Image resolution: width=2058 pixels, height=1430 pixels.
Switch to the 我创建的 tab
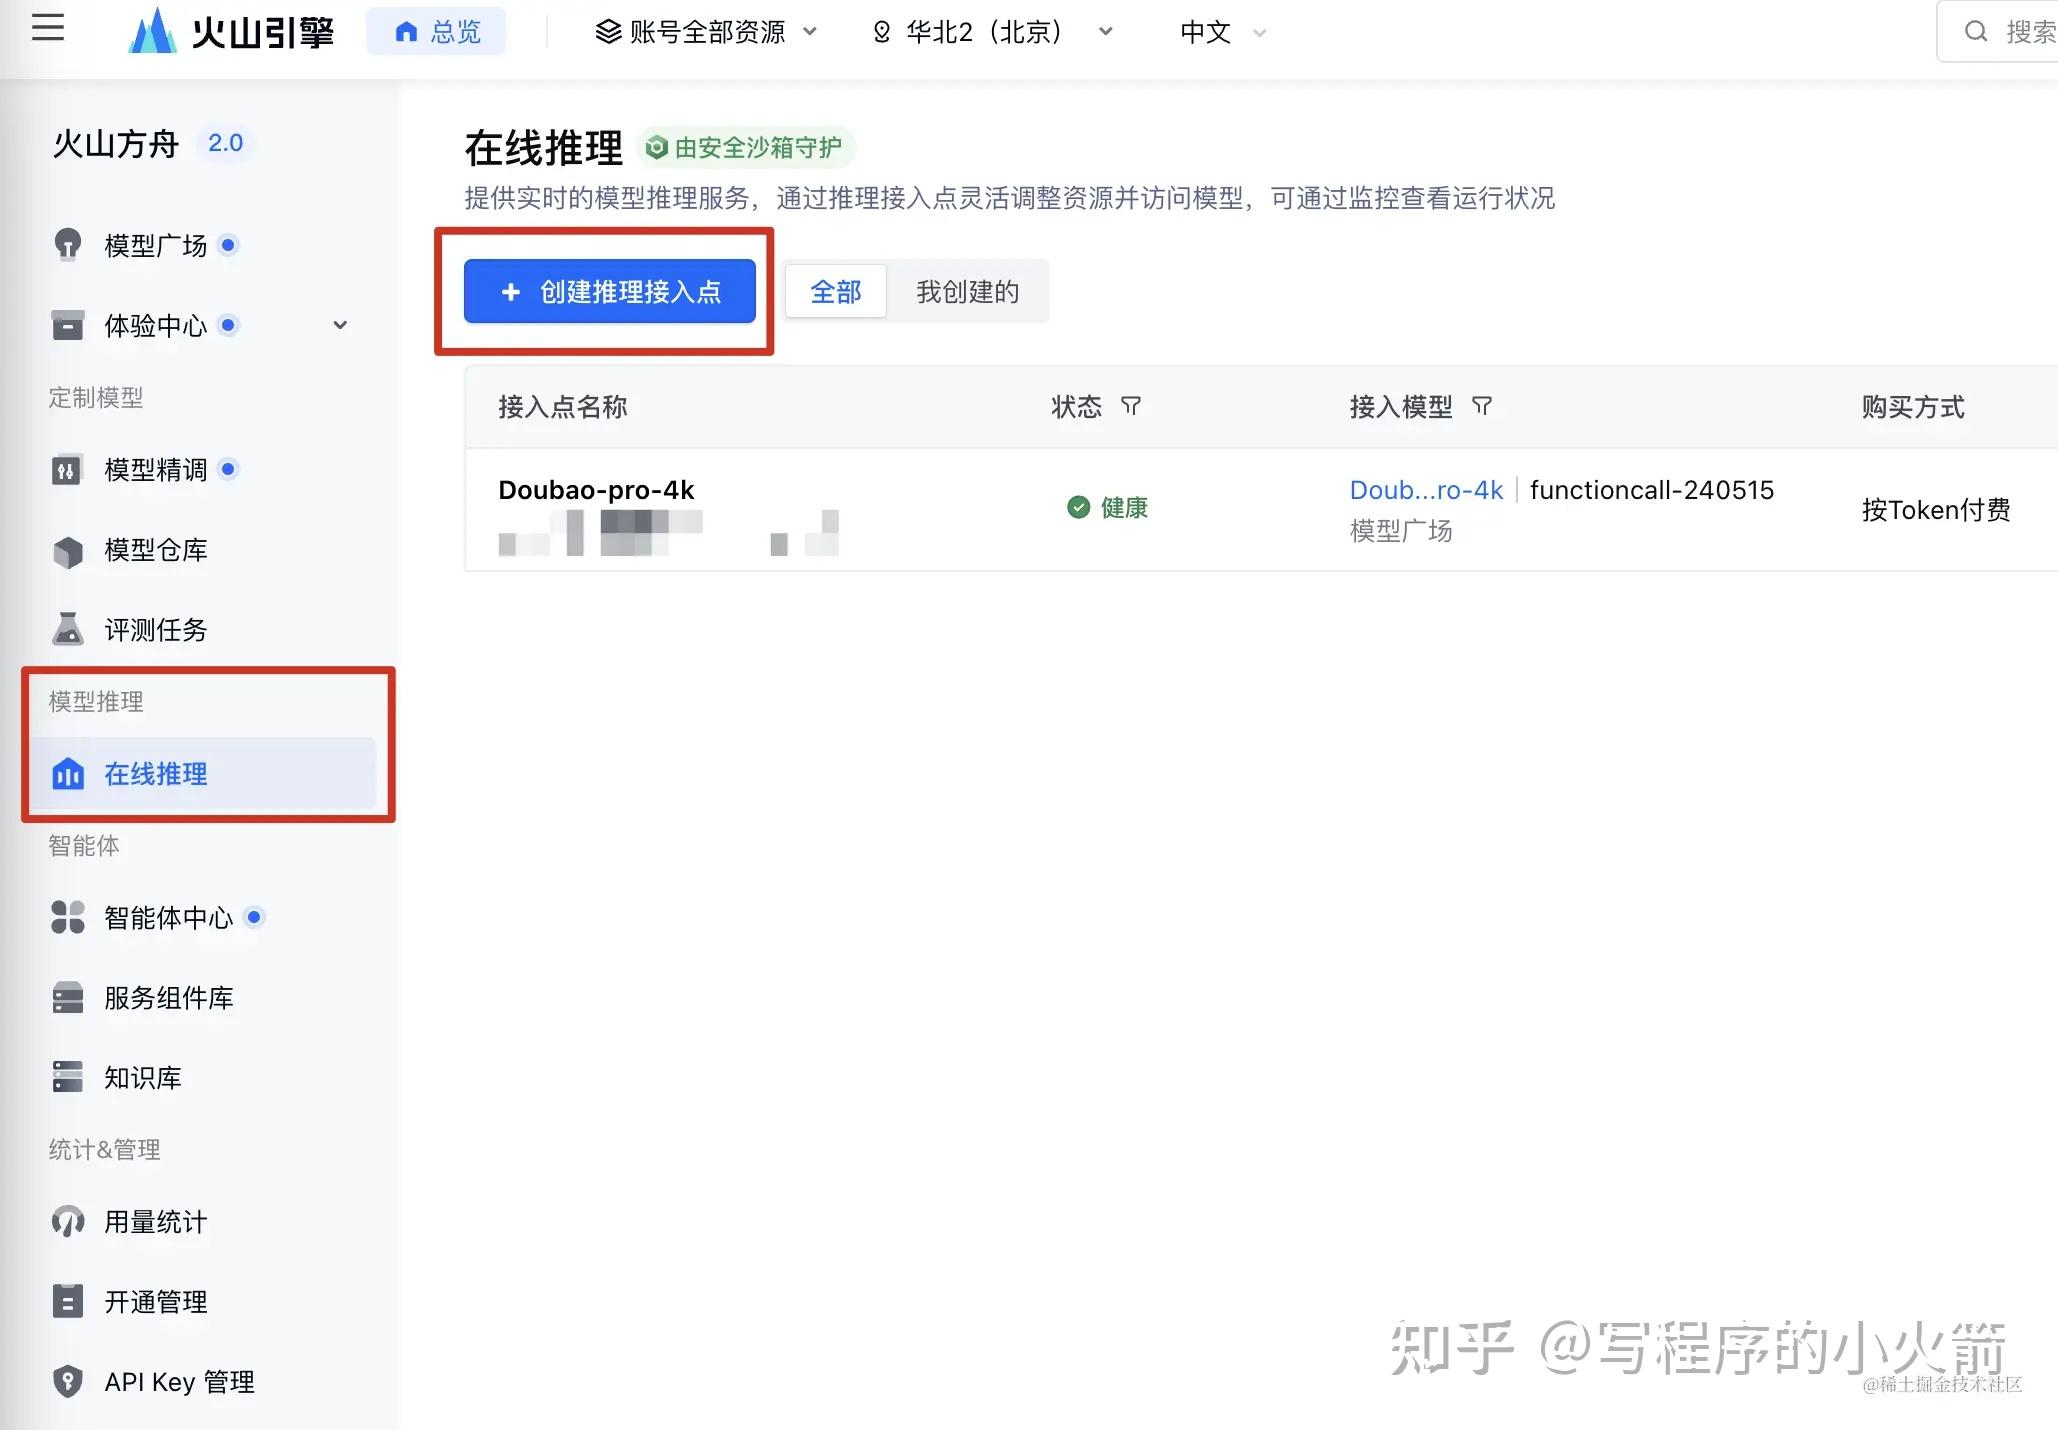point(966,291)
